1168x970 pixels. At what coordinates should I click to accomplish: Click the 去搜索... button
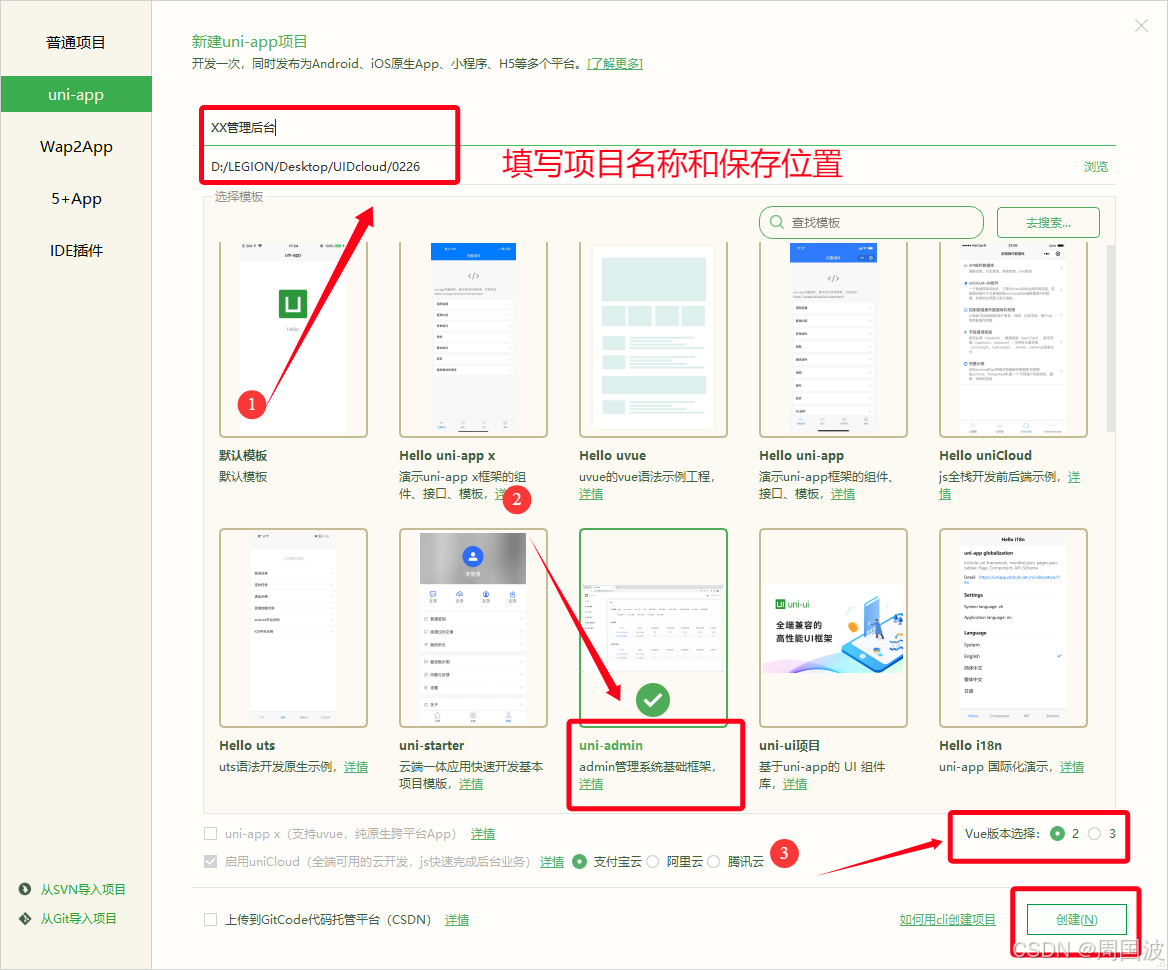click(1048, 223)
